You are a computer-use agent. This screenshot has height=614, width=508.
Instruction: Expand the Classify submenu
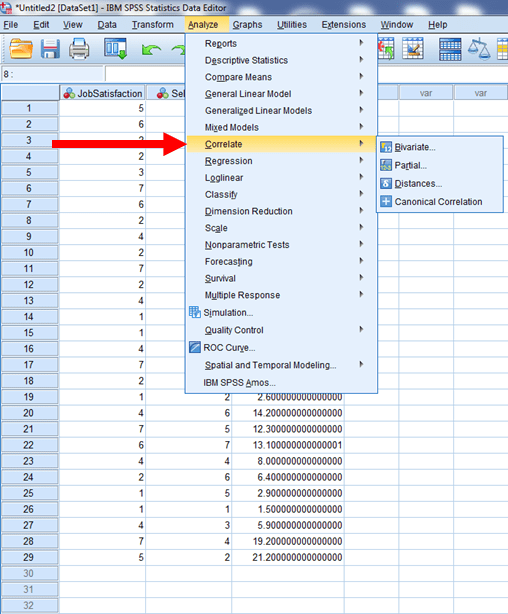click(281, 195)
